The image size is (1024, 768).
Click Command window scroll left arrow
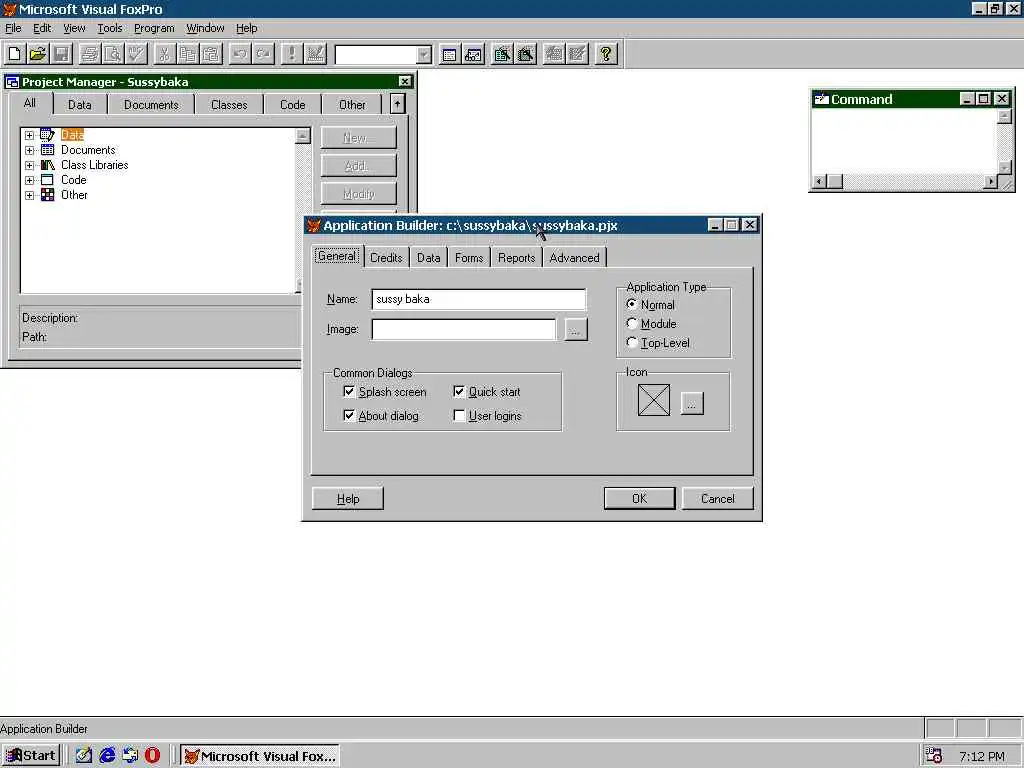(819, 181)
